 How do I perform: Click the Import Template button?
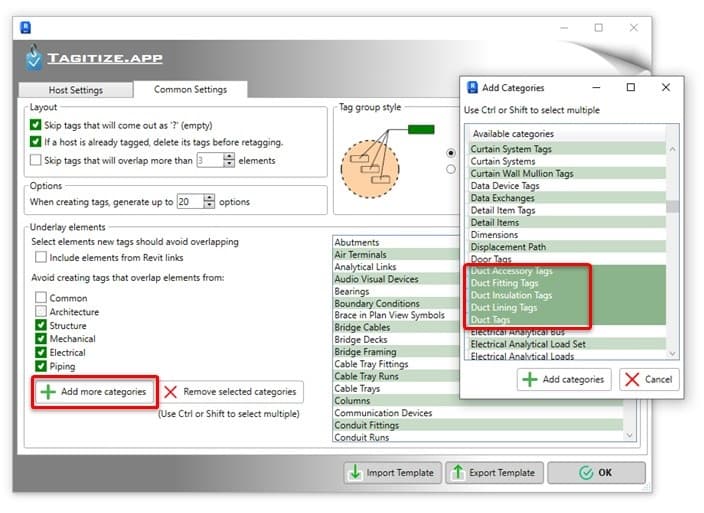click(x=393, y=473)
